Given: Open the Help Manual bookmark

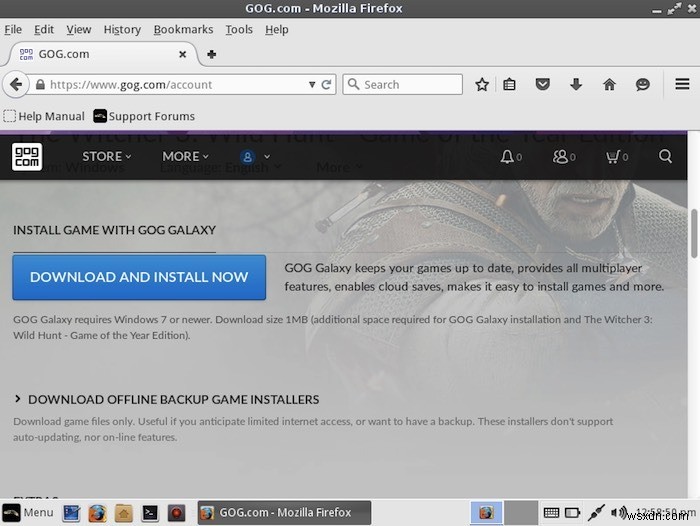Looking at the screenshot, I should tap(44, 117).
